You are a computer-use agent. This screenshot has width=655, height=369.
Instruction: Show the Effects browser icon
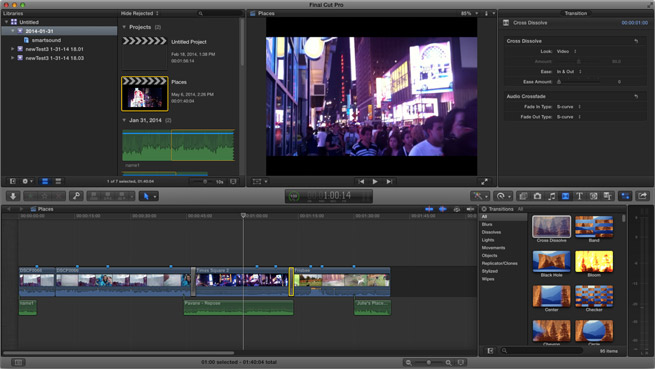click(x=523, y=196)
